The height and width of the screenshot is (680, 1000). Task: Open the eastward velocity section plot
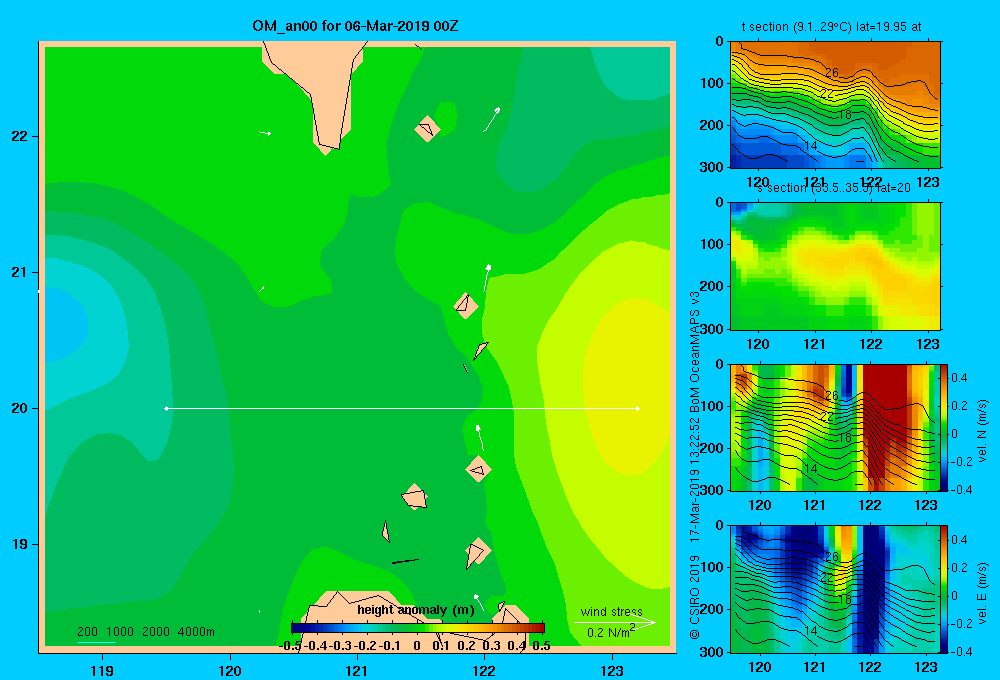click(x=835, y=589)
